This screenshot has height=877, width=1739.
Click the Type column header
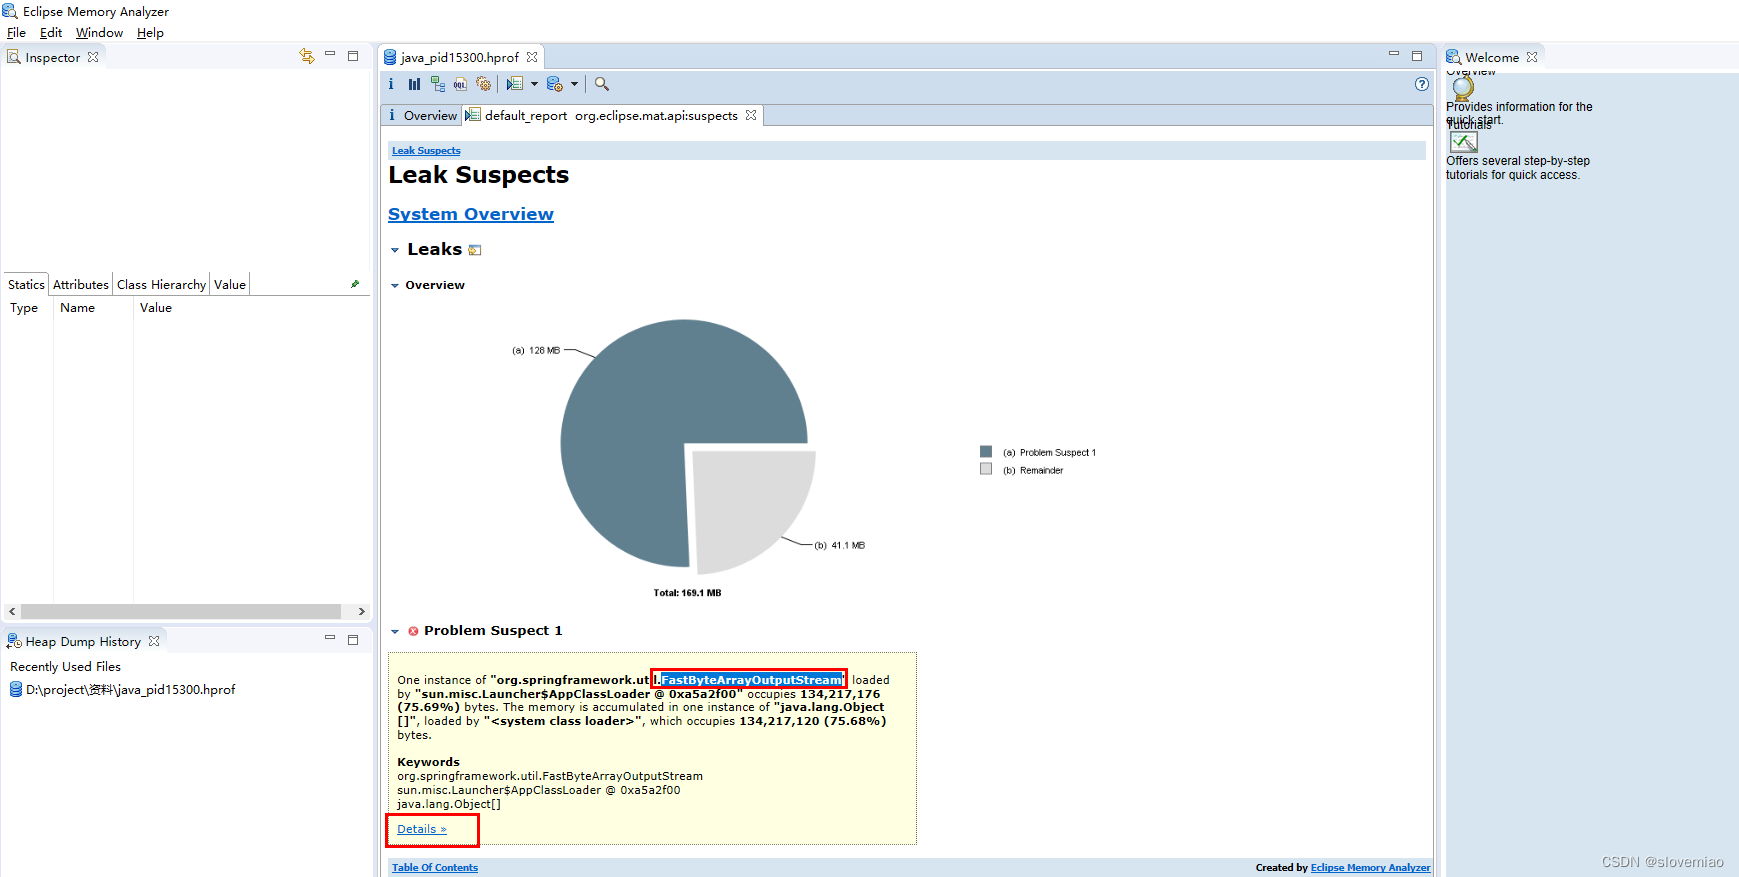click(x=28, y=308)
